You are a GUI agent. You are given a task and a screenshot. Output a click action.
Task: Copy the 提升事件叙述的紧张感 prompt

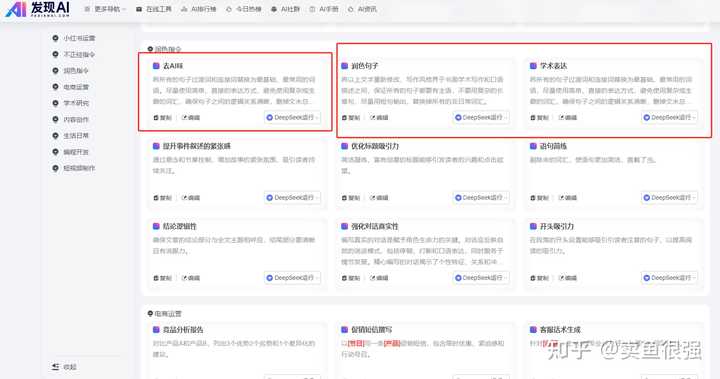click(162, 198)
